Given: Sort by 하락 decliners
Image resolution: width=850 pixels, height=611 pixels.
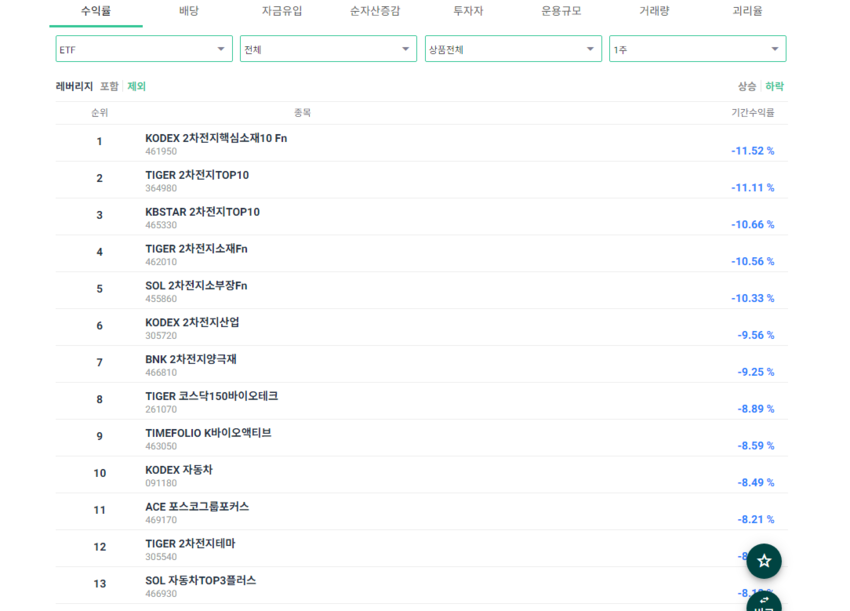Looking at the screenshot, I should coord(775,86).
